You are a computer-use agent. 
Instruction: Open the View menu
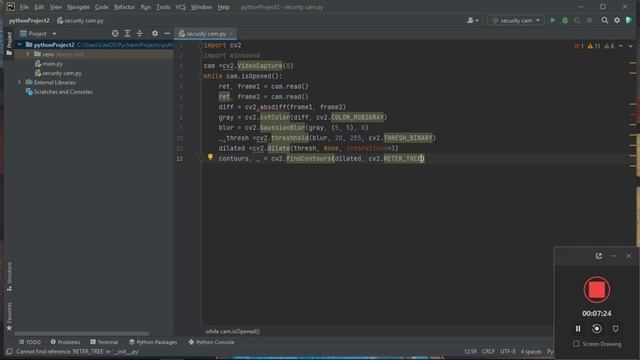[x=56, y=7]
